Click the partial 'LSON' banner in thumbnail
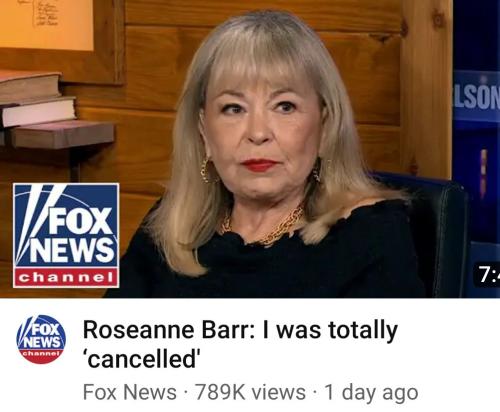 pos(476,97)
